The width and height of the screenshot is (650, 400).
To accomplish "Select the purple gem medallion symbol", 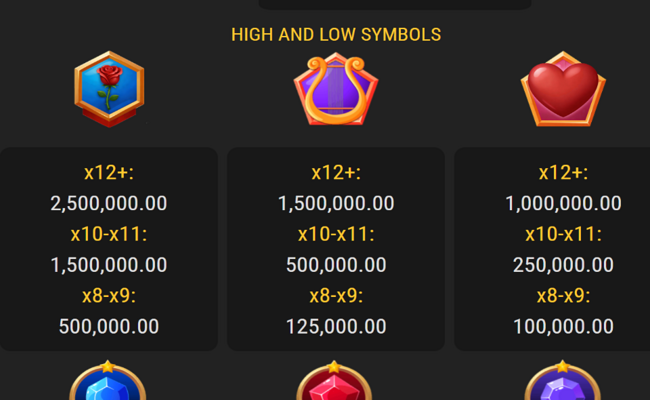I will click(562, 381).
